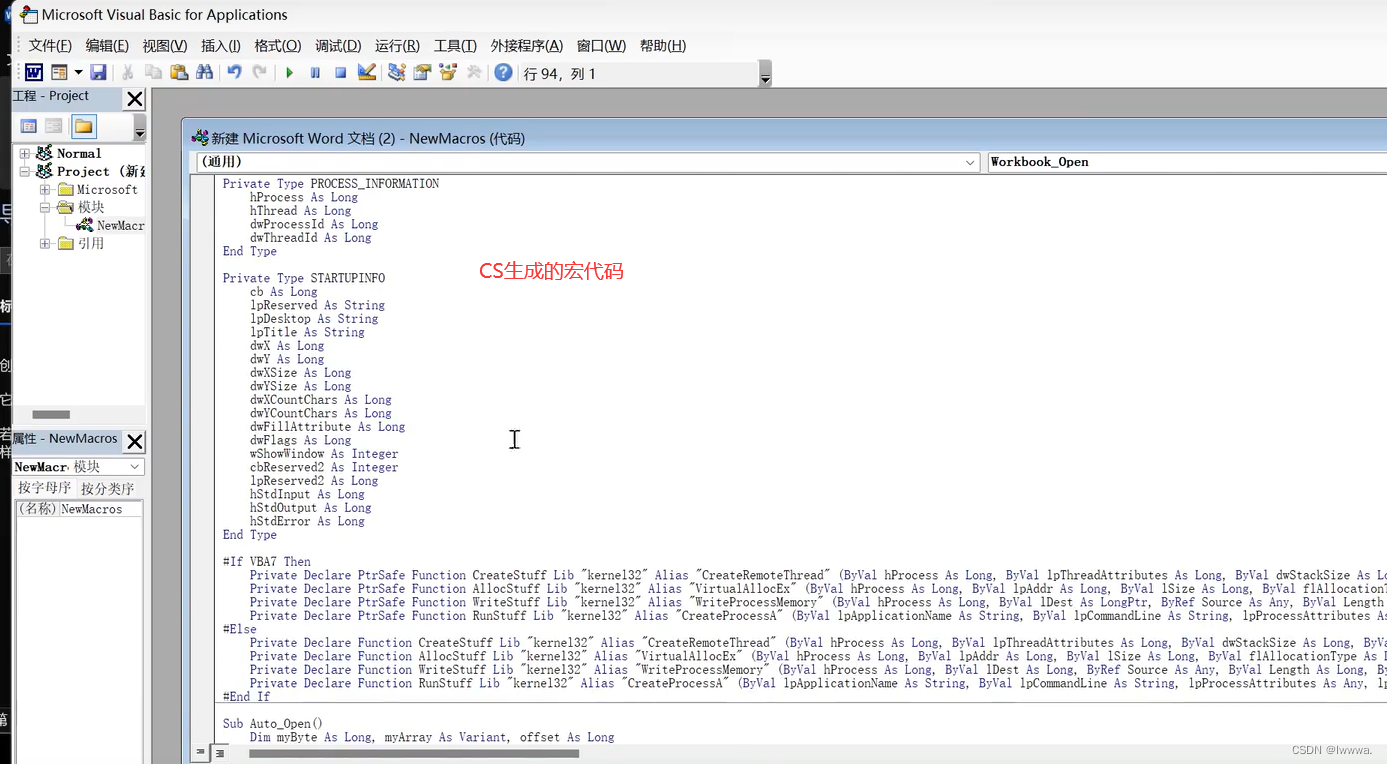Viewport: 1387px width, 764px height.
Task: Open Visual Basic Help question mark icon
Action: 503,72
